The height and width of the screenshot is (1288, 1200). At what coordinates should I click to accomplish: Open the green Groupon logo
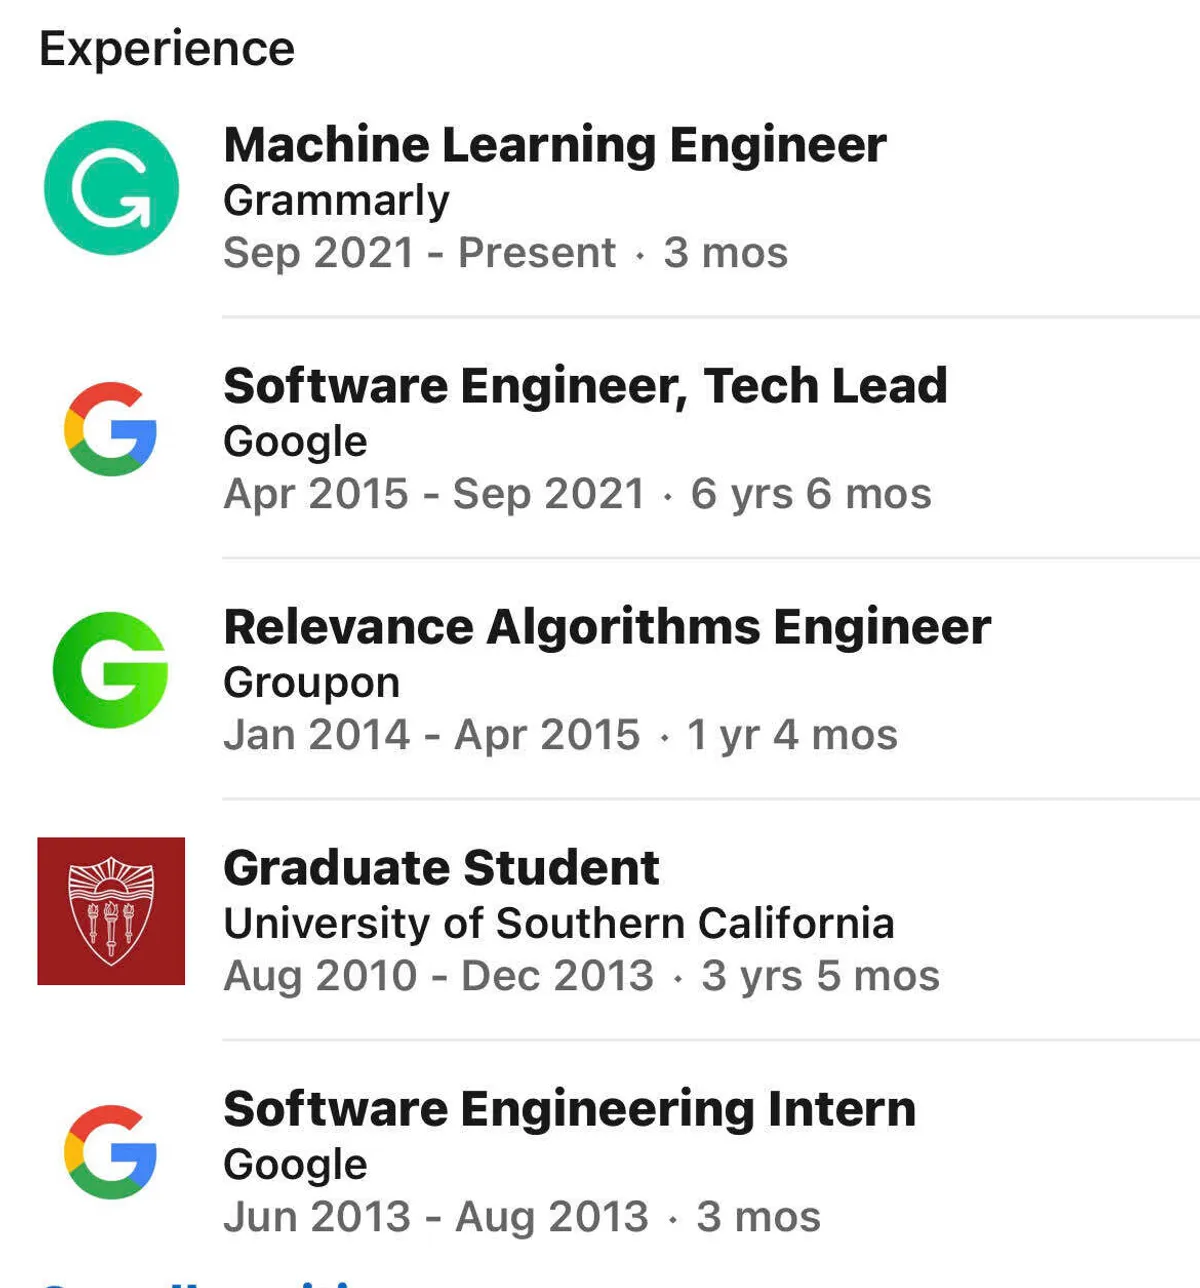click(111, 670)
